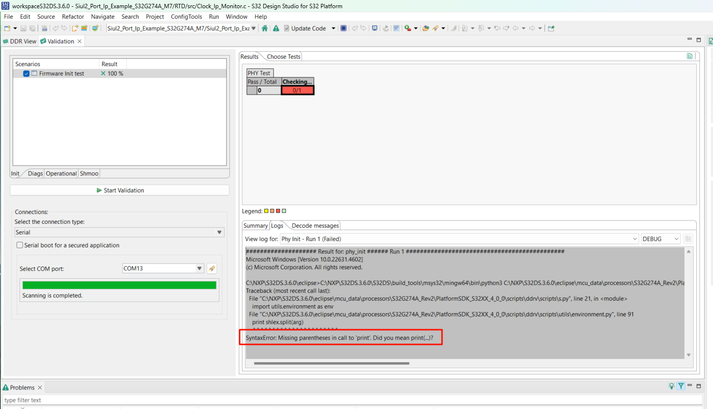Click the green warning triangle toolbar icon
Screen dimensions: 713x409
point(276,28)
